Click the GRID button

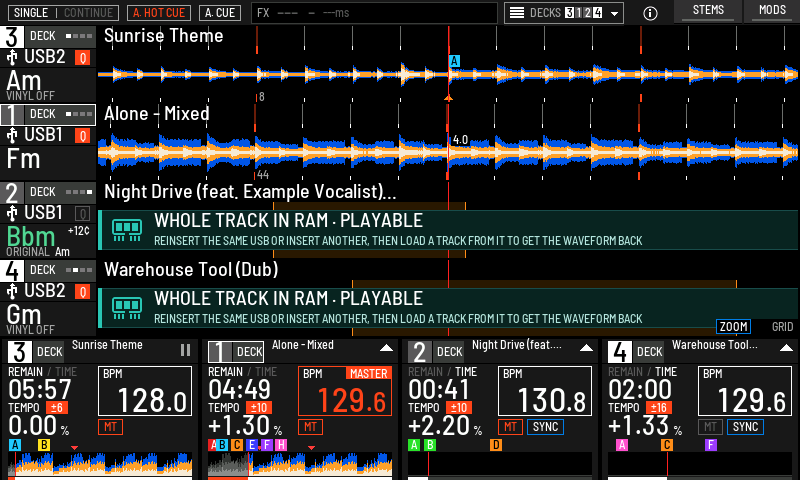point(782,326)
